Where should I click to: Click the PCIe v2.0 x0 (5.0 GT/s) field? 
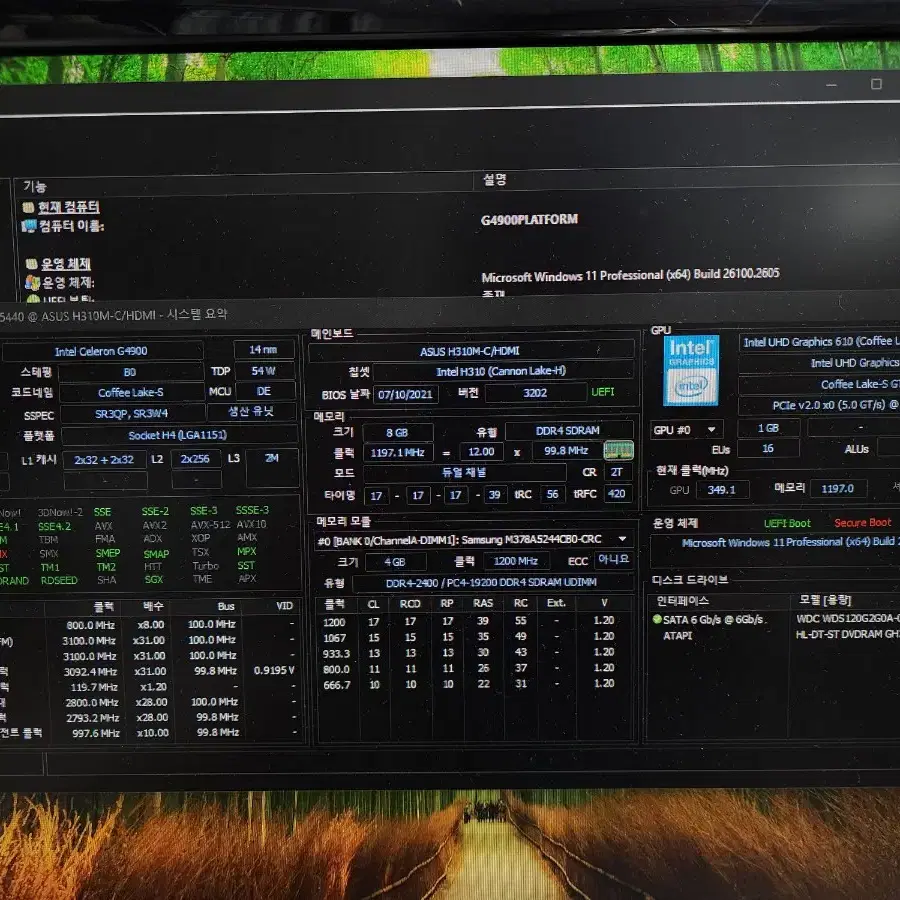pyautogui.click(x=820, y=405)
